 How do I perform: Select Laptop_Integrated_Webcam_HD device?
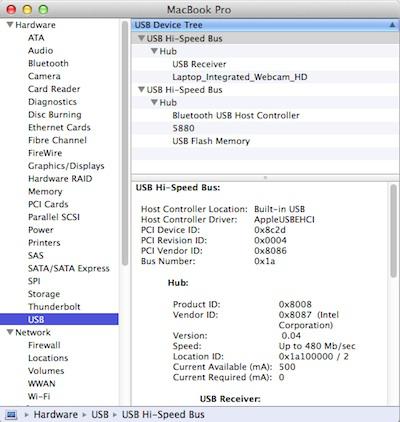tap(240, 77)
